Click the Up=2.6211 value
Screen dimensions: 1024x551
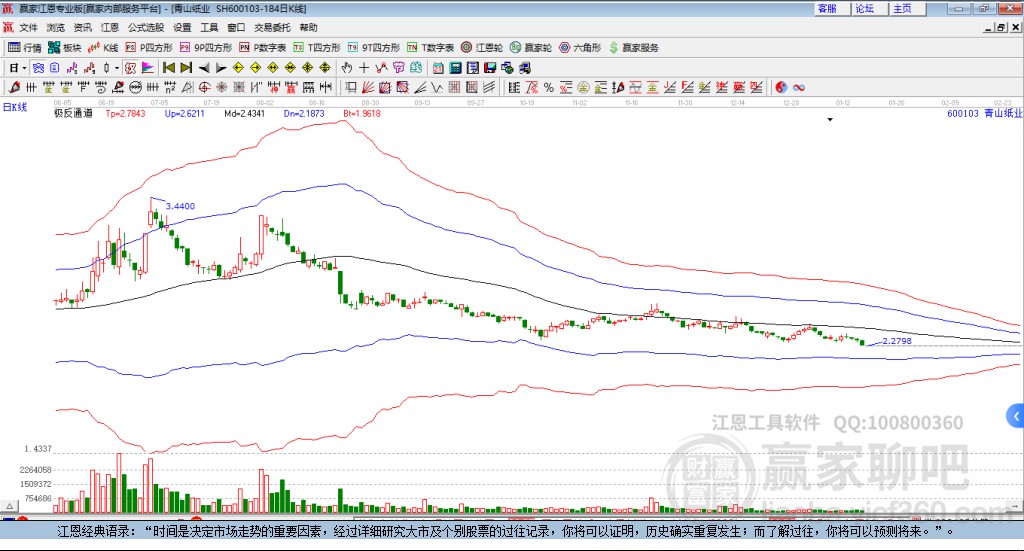coord(185,114)
